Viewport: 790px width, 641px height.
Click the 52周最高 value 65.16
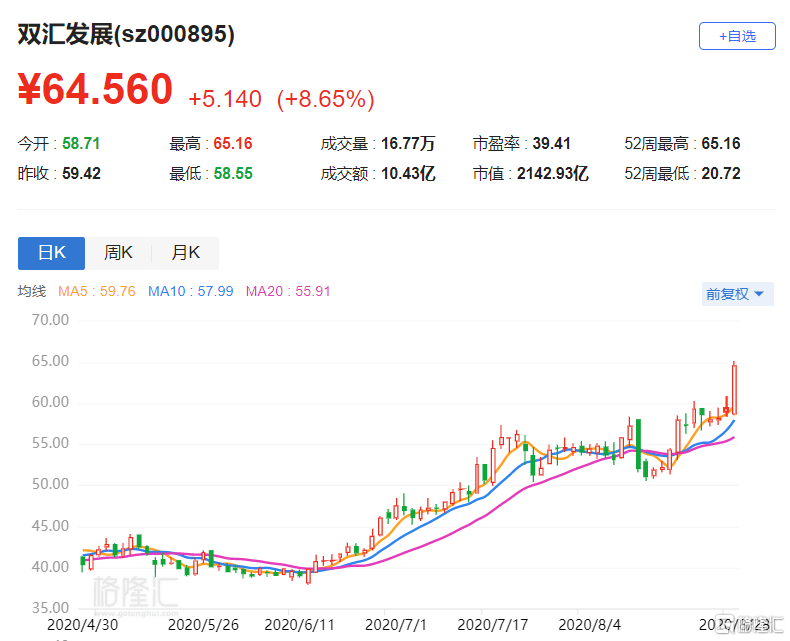coord(721,144)
